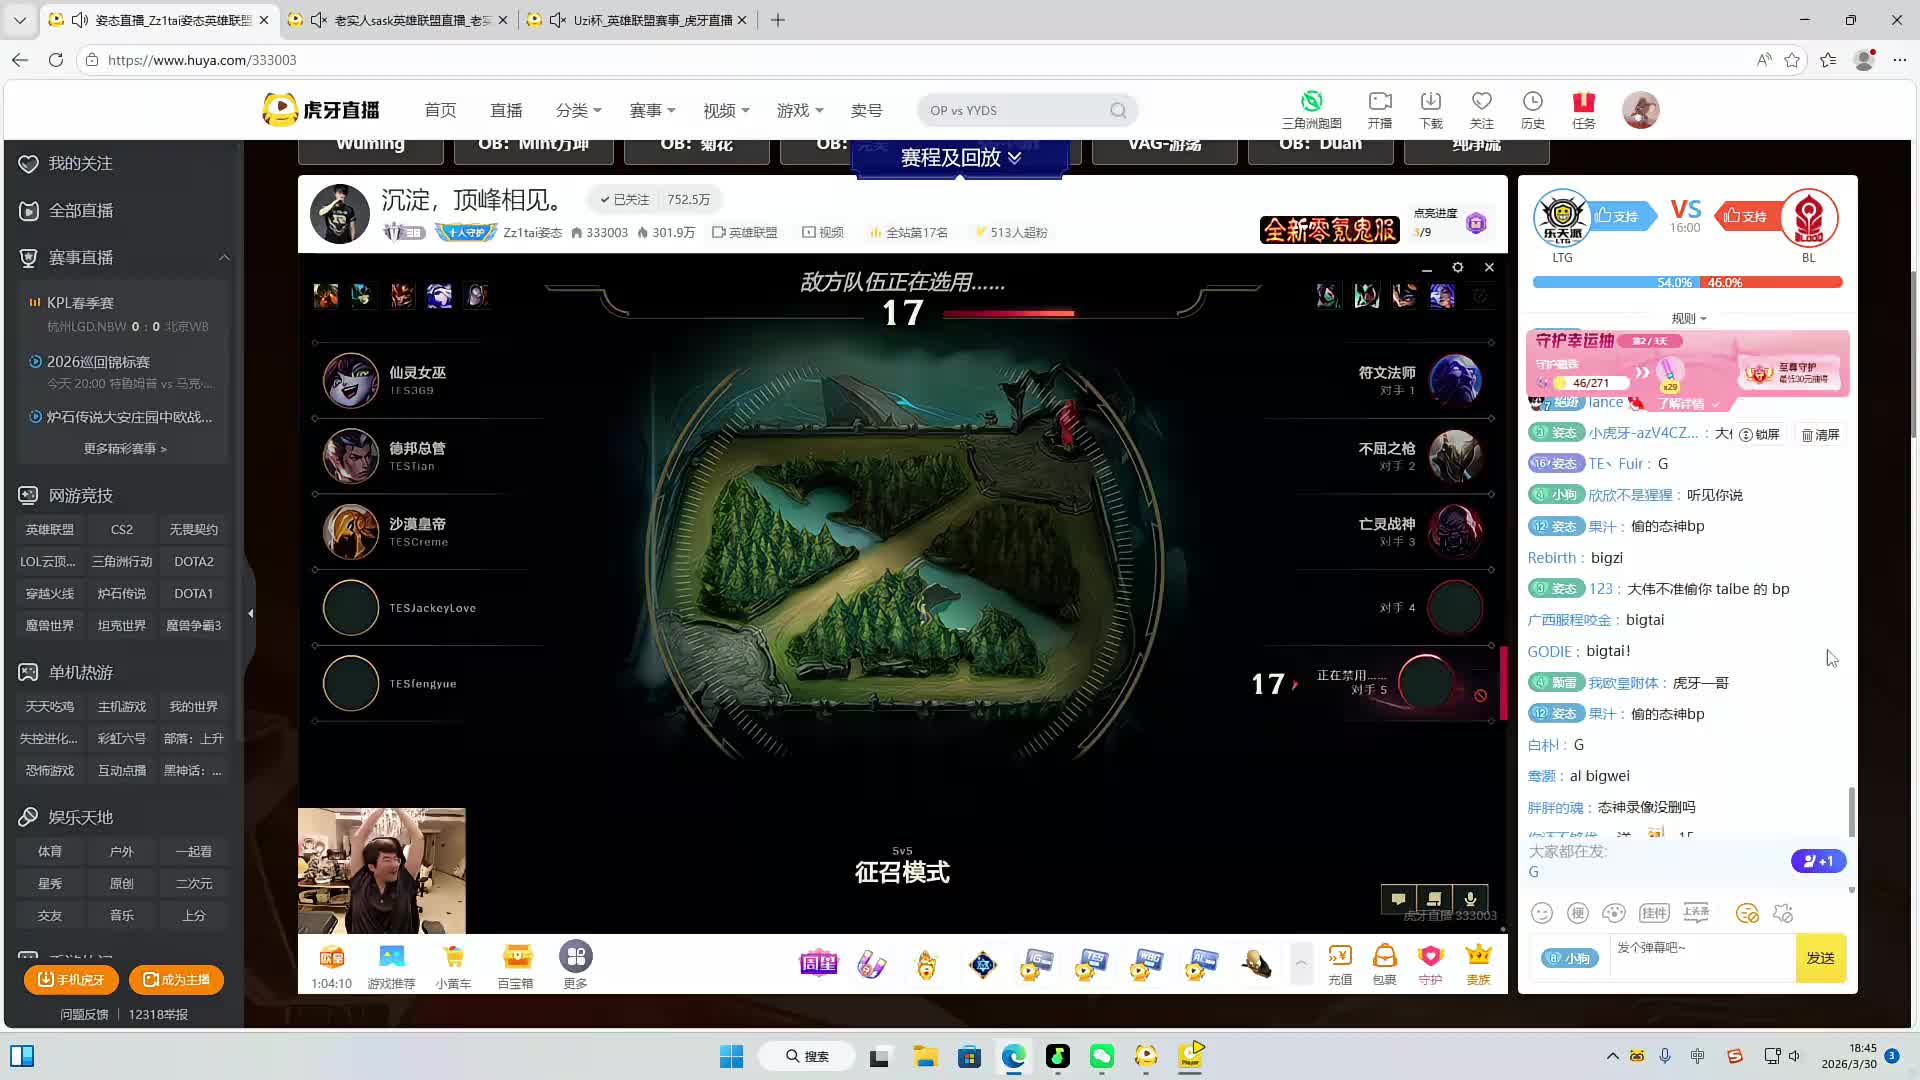
Task: Expand the 赛程及回放 schedule dropdown
Action: (x=960, y=157)
